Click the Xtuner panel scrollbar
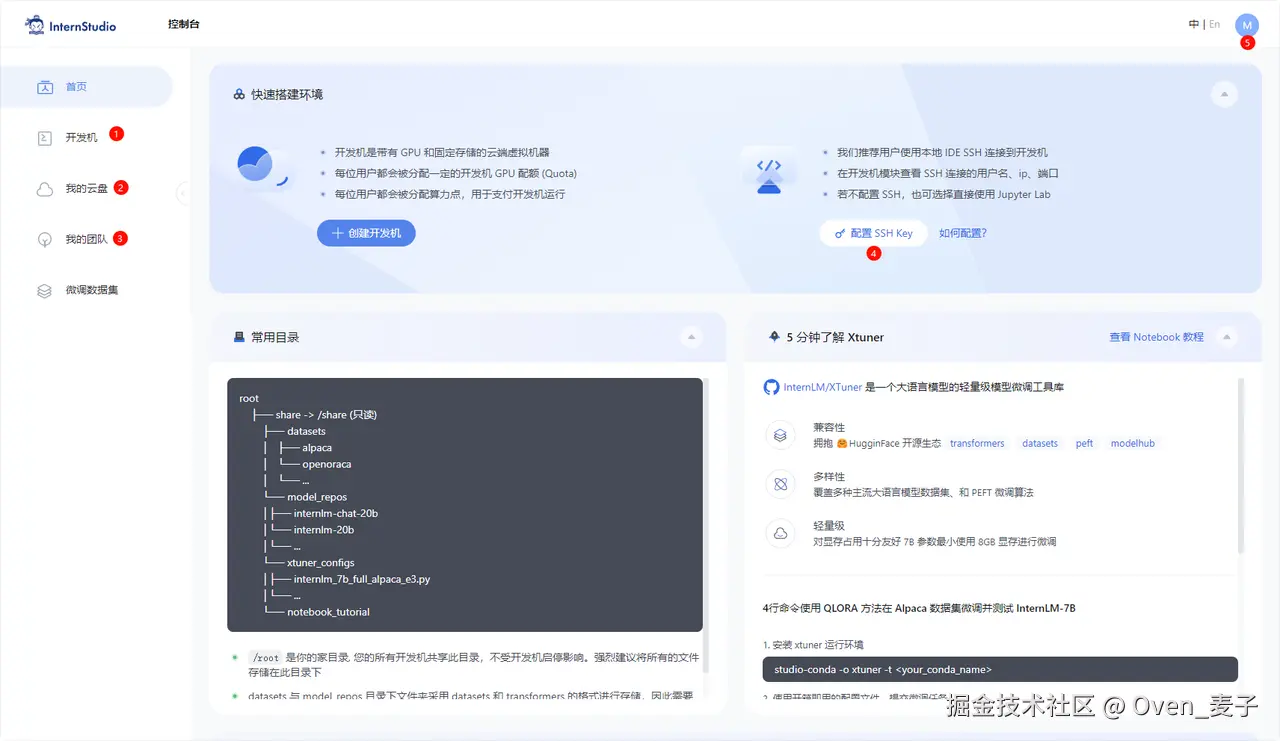Screen dimensions: 1280x741 point(1241,465)
